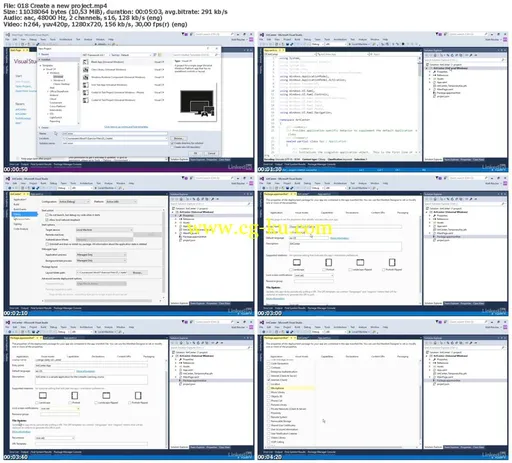The width and height of the screenshot is (512, 463).
Task: Click purple account avatar in 00:01:30 frame
Action: [506, 40]
